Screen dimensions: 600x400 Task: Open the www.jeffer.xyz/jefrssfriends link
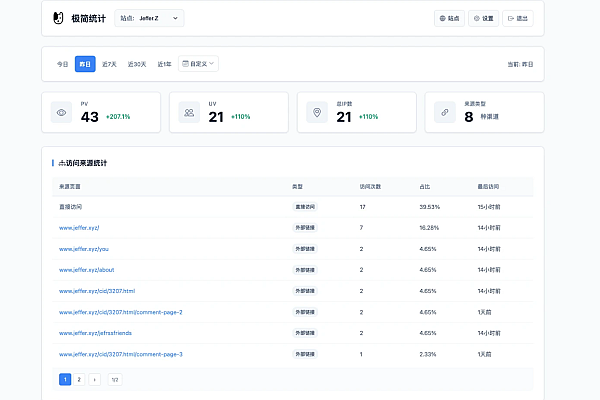pyautogui.click(x=95, y=333)
